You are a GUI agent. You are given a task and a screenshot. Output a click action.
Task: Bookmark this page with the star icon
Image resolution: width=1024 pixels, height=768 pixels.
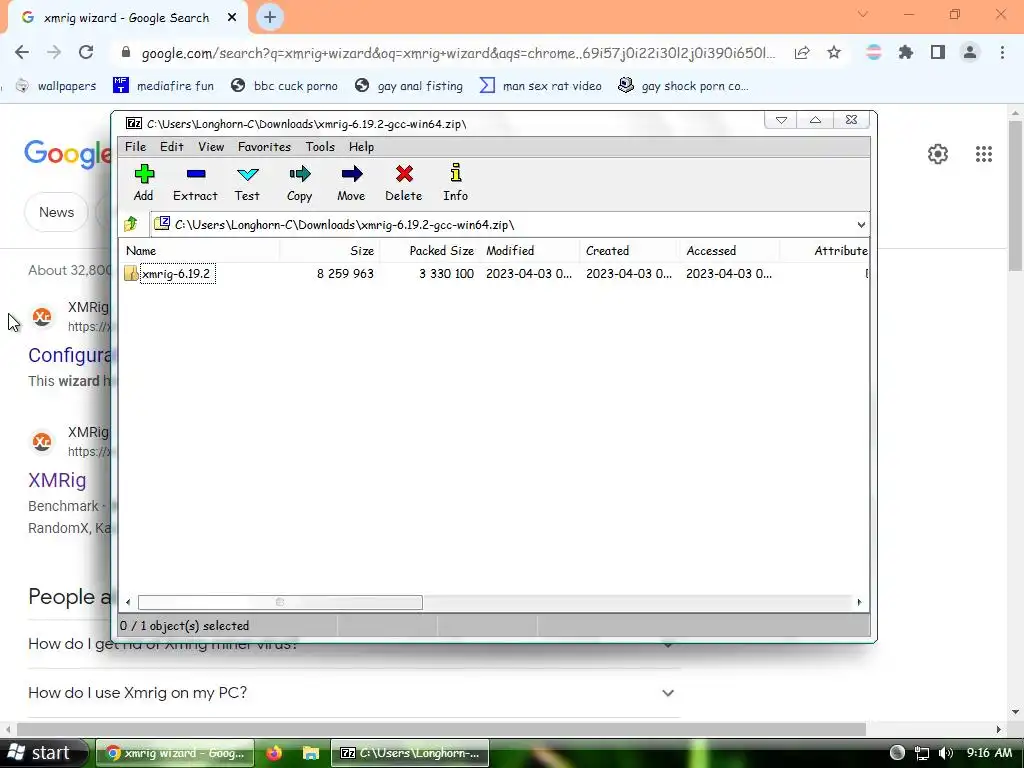coord(834,53)
